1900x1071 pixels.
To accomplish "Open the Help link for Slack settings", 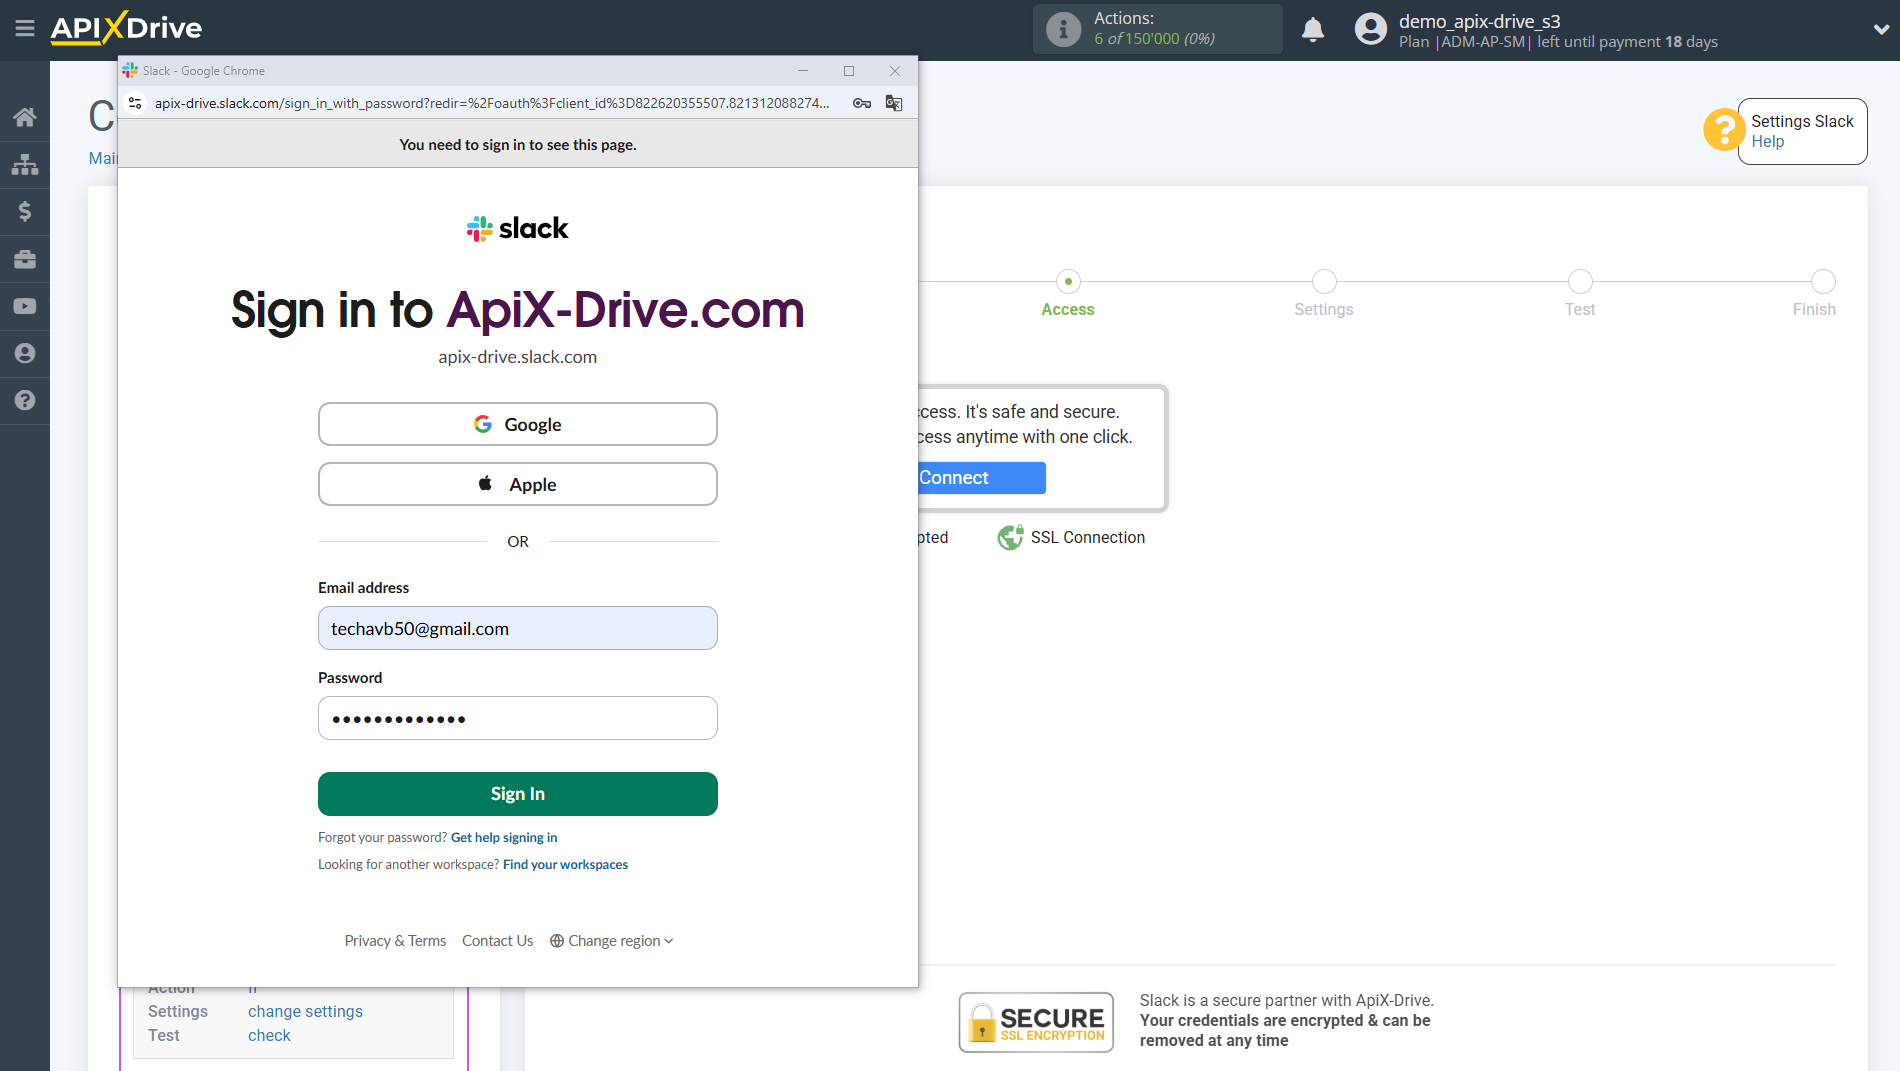I will coord(1767,142).
